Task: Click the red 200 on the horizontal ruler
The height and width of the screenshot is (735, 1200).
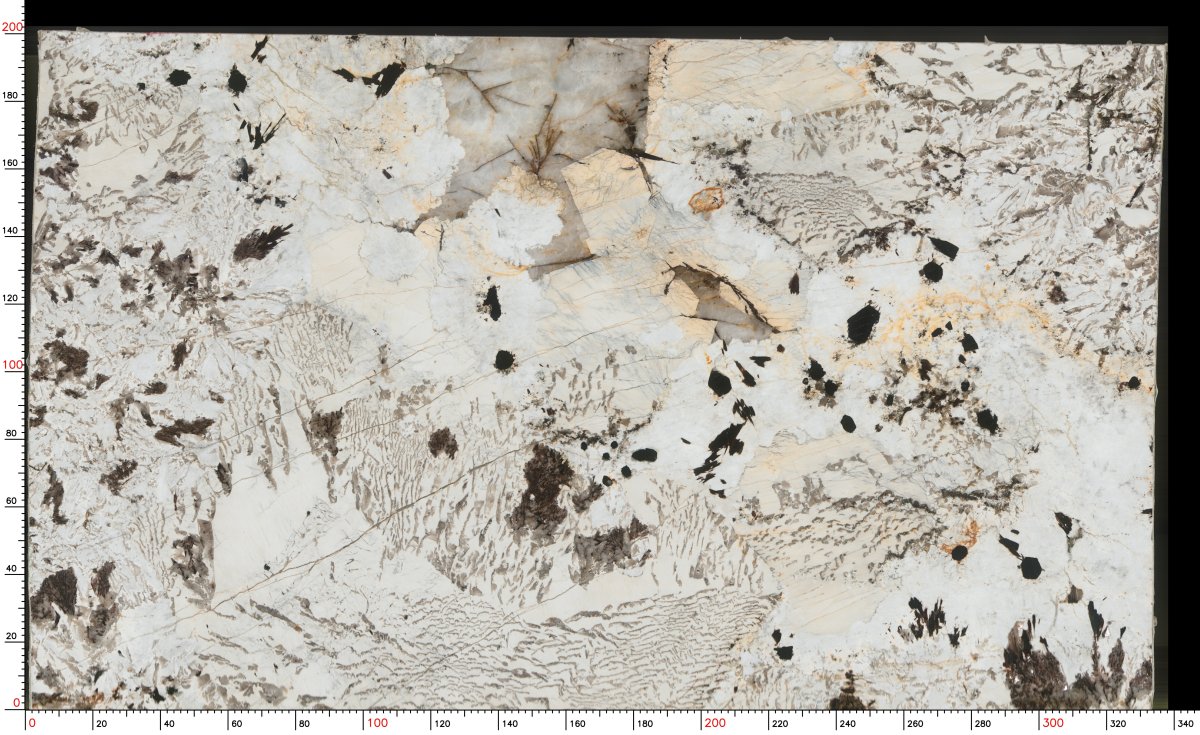Action: [x=715, y=723]
